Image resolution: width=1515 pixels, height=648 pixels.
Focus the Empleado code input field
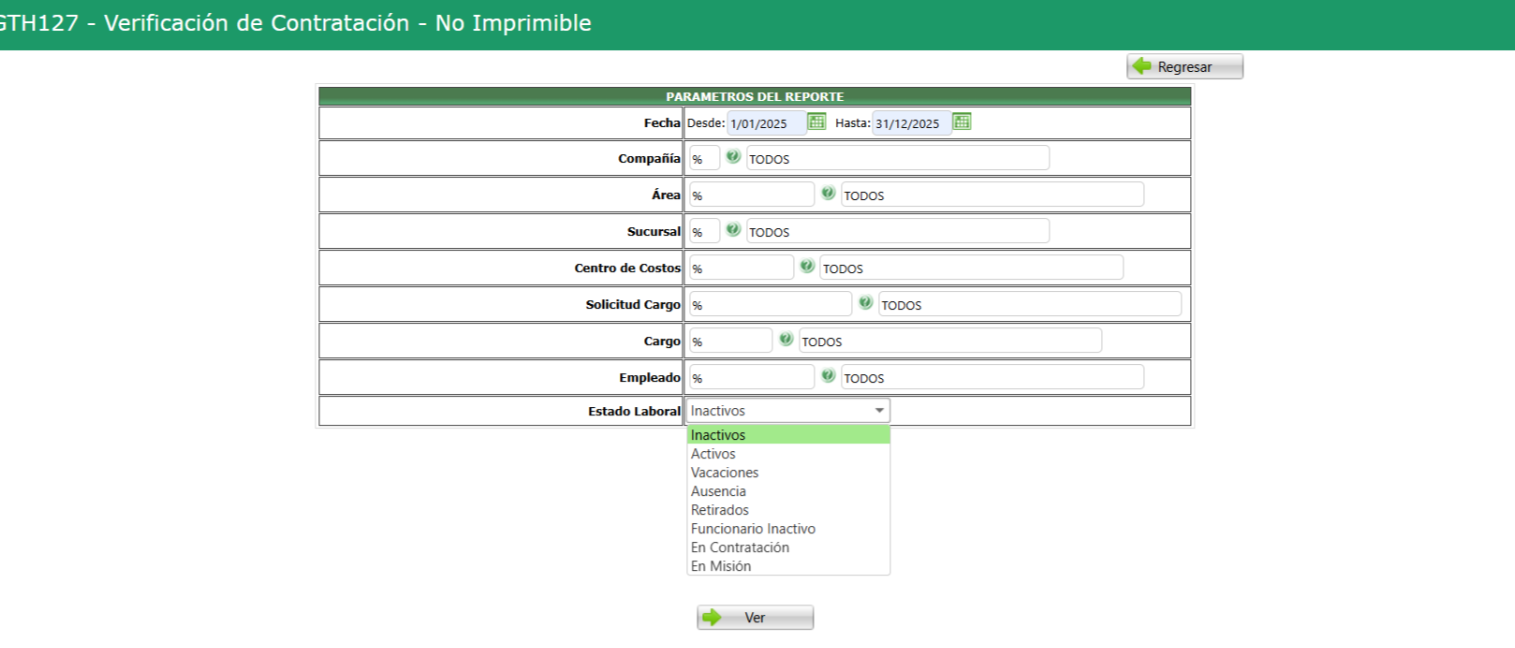coord(751,378)
